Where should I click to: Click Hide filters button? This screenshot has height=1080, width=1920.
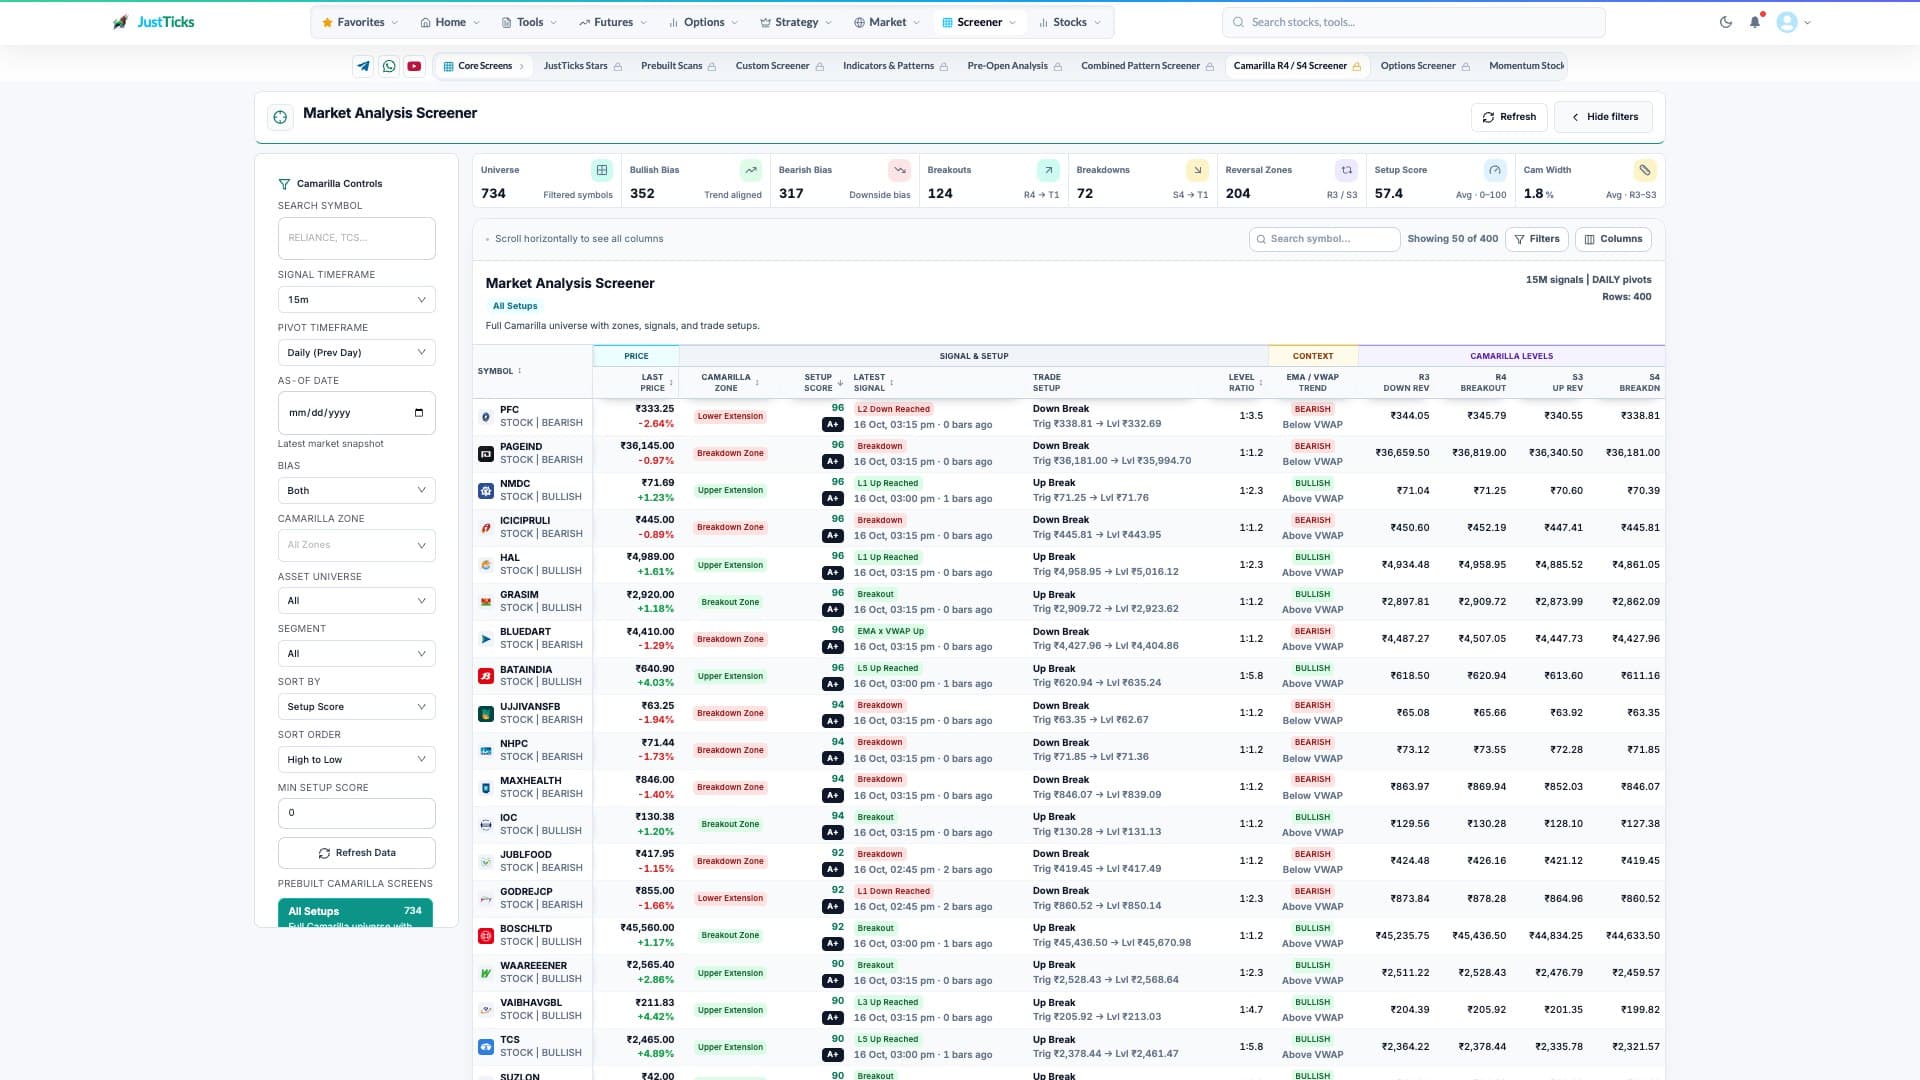pyautogui.click(x=1604, y=117)
